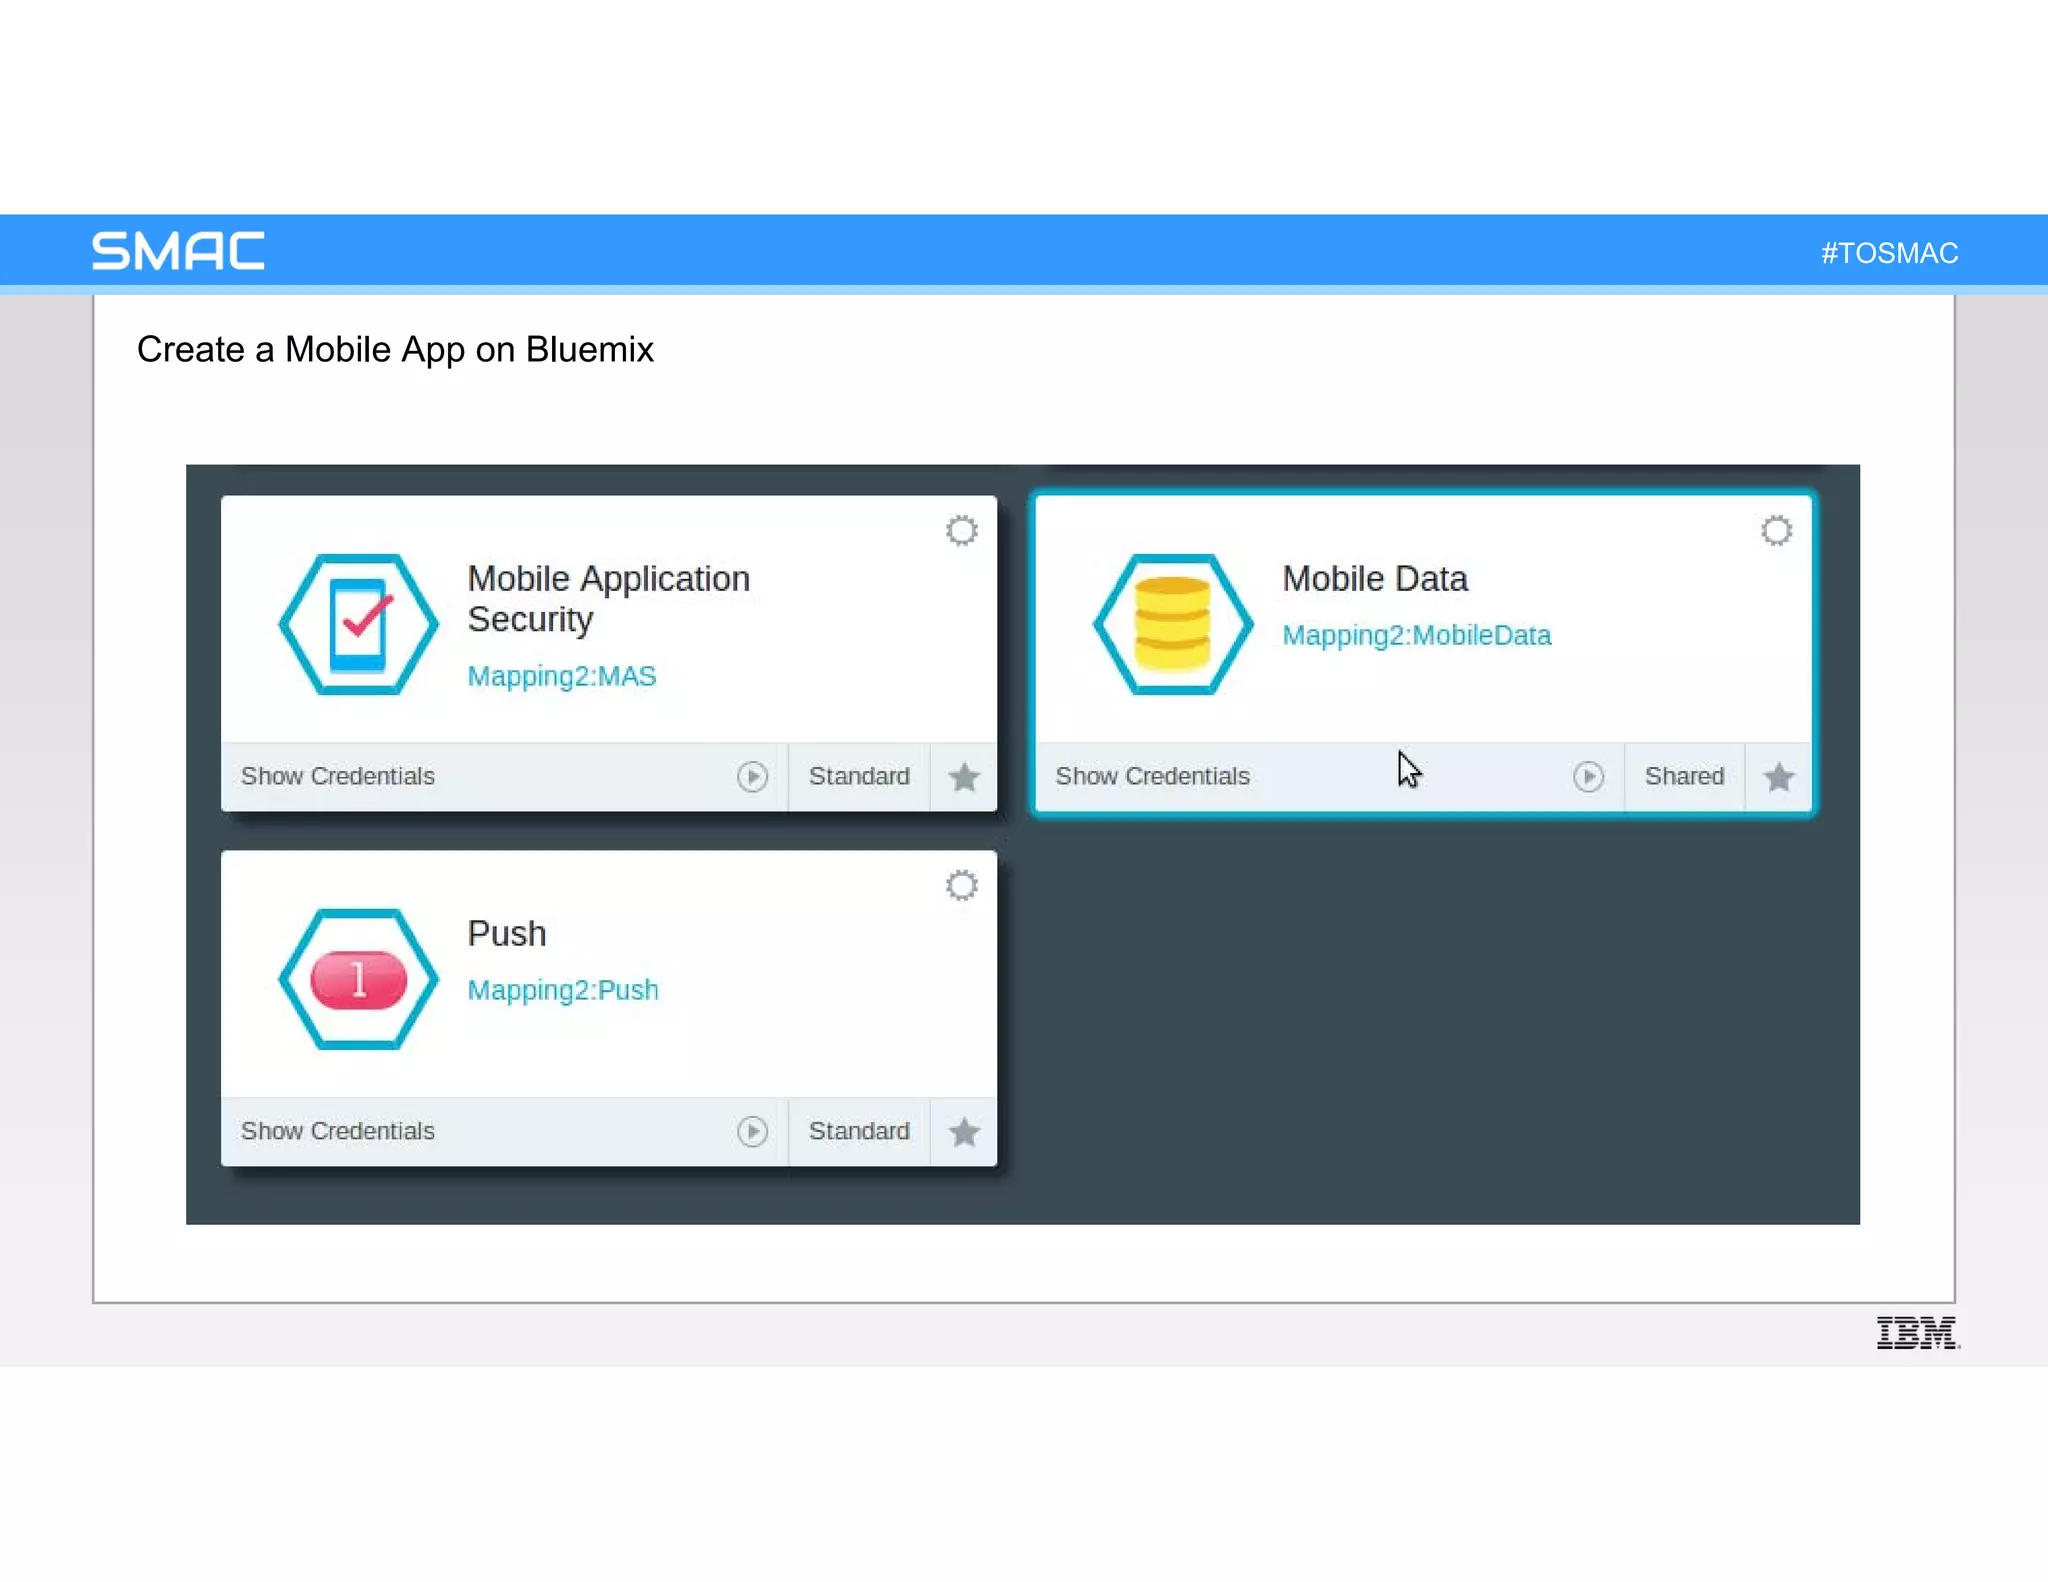This screenshot has height=1582, width=2048.
Task: Click the Mobile Data title
Action: click(x=1375, y=579)
